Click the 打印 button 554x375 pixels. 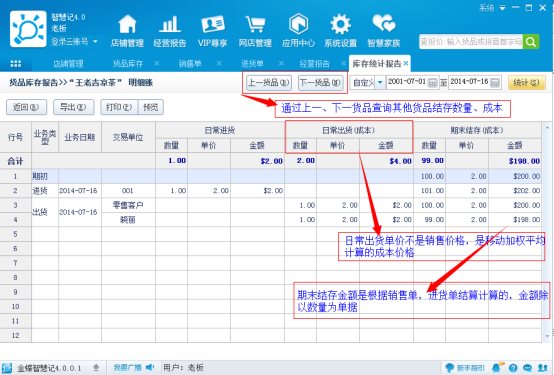pyautogui.click(x=119, y=107)
